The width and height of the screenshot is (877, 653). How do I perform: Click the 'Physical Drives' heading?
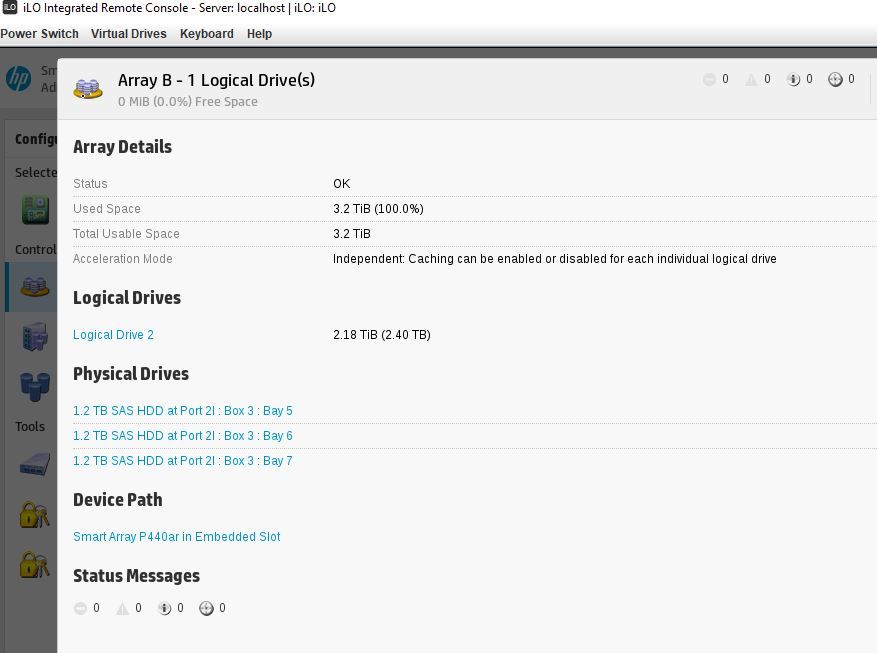[131, 374]
